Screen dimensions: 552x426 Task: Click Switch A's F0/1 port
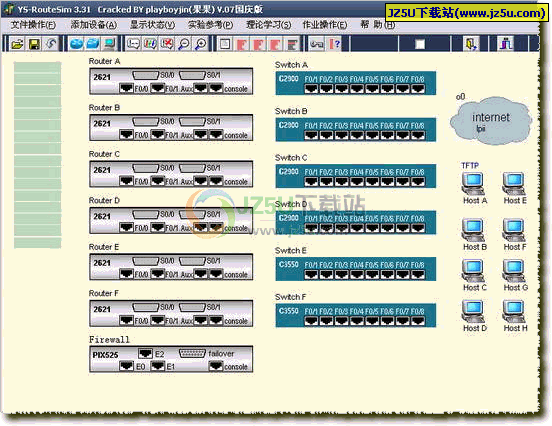tap(311, 88)
